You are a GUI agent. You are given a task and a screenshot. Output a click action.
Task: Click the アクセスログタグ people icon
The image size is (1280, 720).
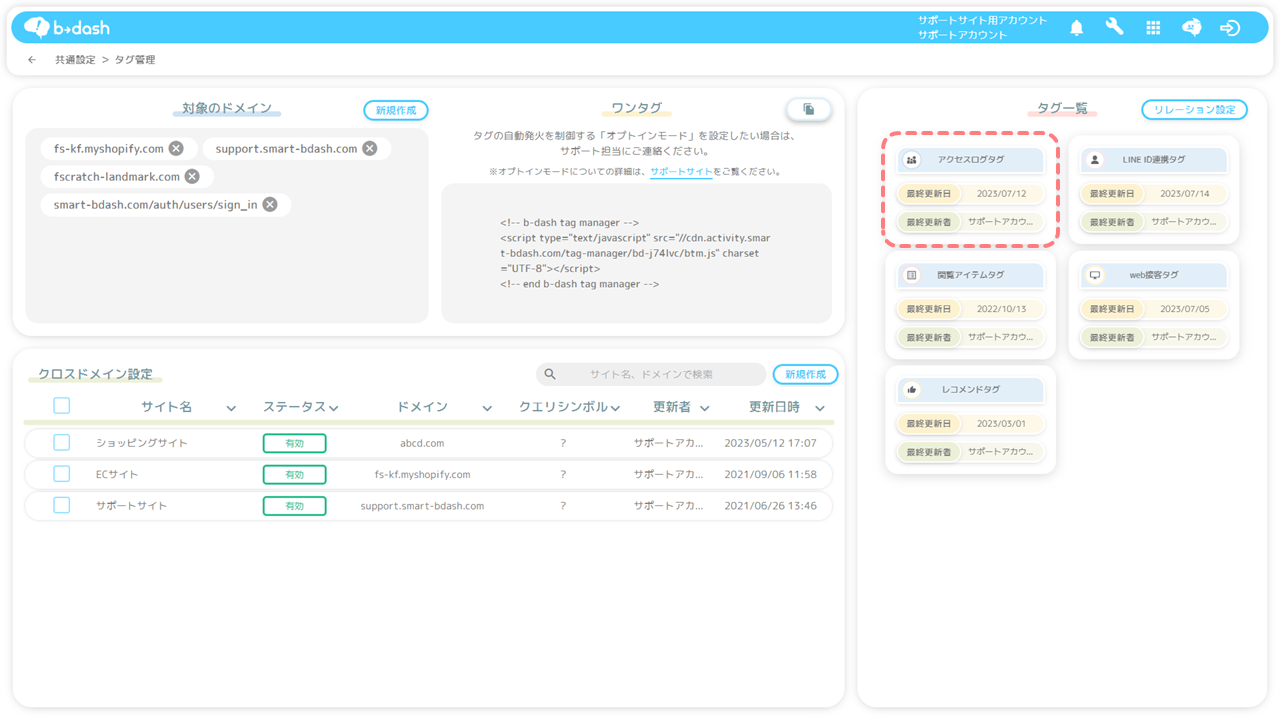click(x=911, y=160)
